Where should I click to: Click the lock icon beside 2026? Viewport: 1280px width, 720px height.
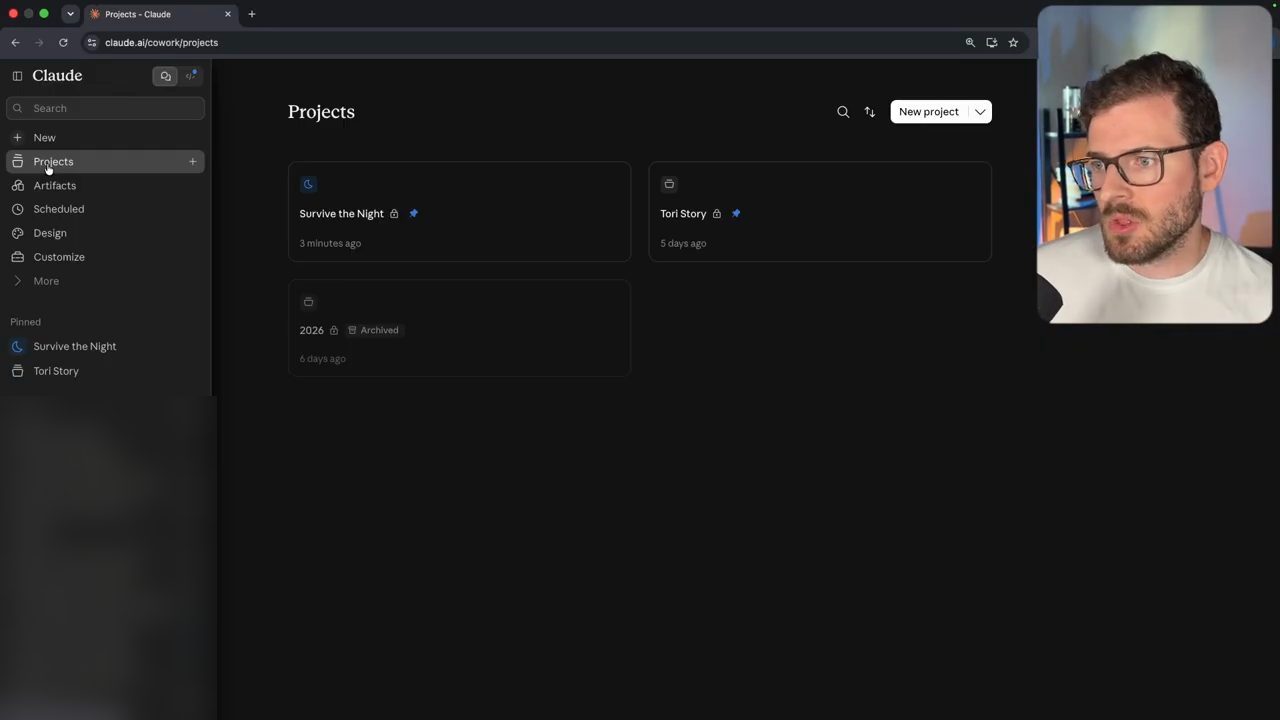coord(334,330)
